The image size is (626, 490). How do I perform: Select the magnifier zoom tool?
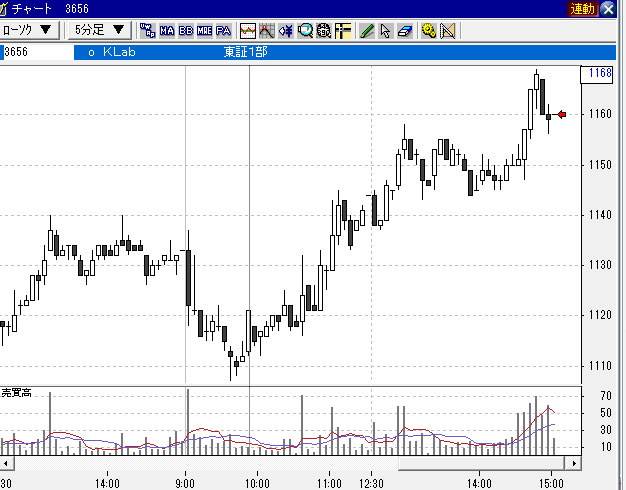pos(305,31)
